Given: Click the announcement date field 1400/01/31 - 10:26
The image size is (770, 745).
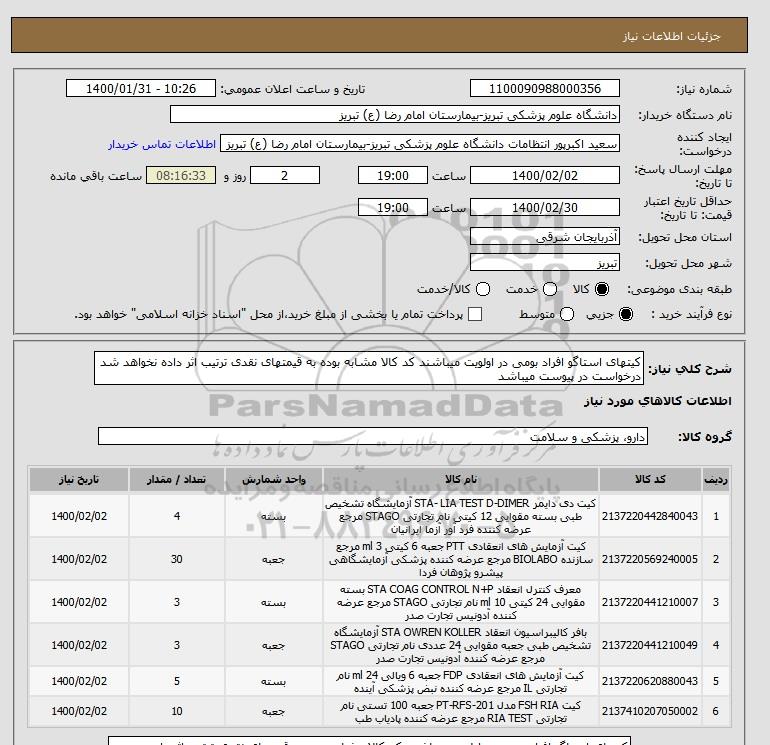Looking at the screenshot, I should tap(140, 88).
